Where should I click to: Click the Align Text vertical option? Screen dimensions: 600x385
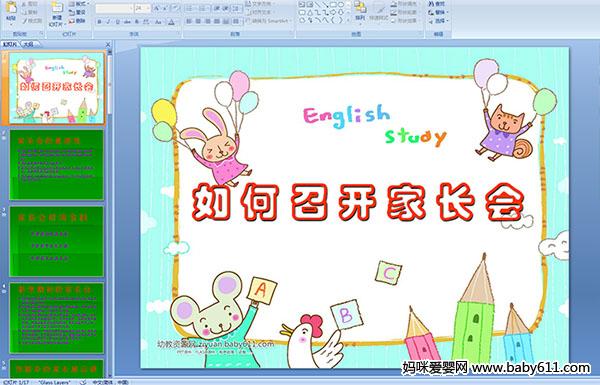pyautogui.click(x=259, y=12)
